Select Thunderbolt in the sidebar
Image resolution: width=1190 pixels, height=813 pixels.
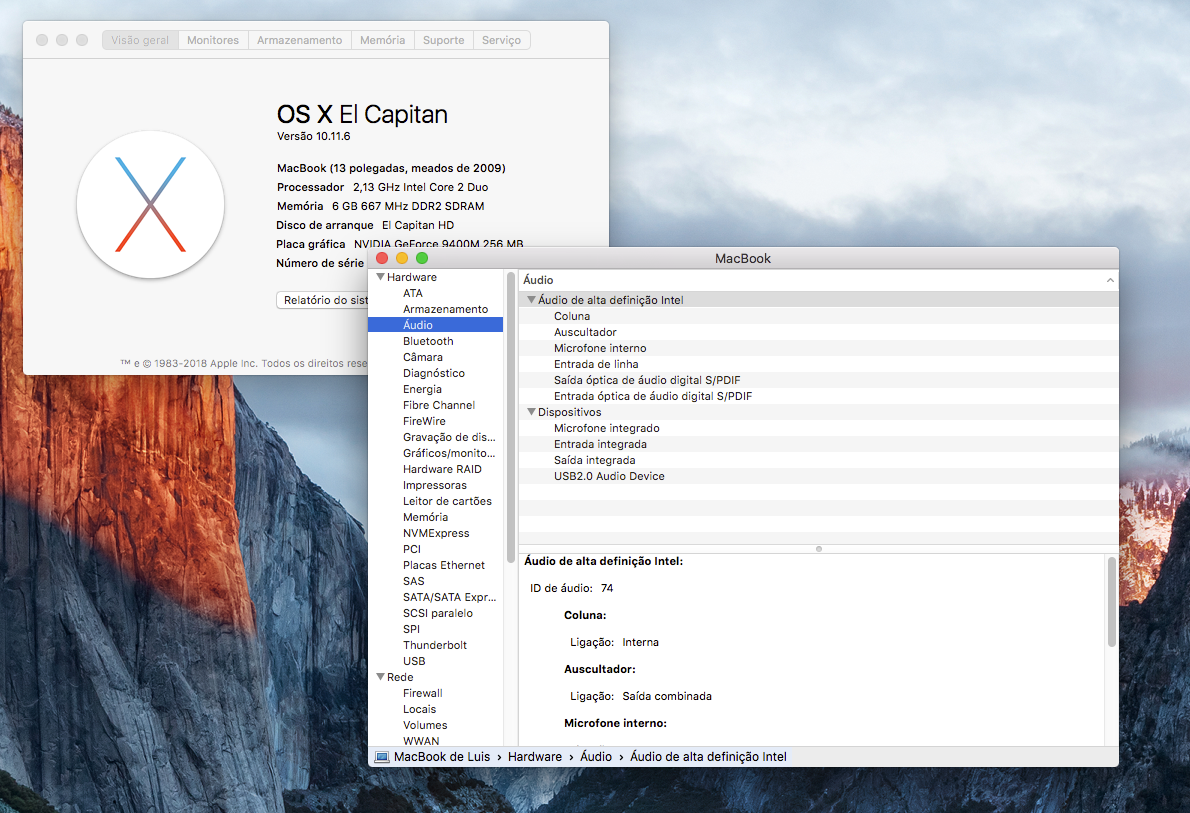pyautogui.click(x=435, y=644)
